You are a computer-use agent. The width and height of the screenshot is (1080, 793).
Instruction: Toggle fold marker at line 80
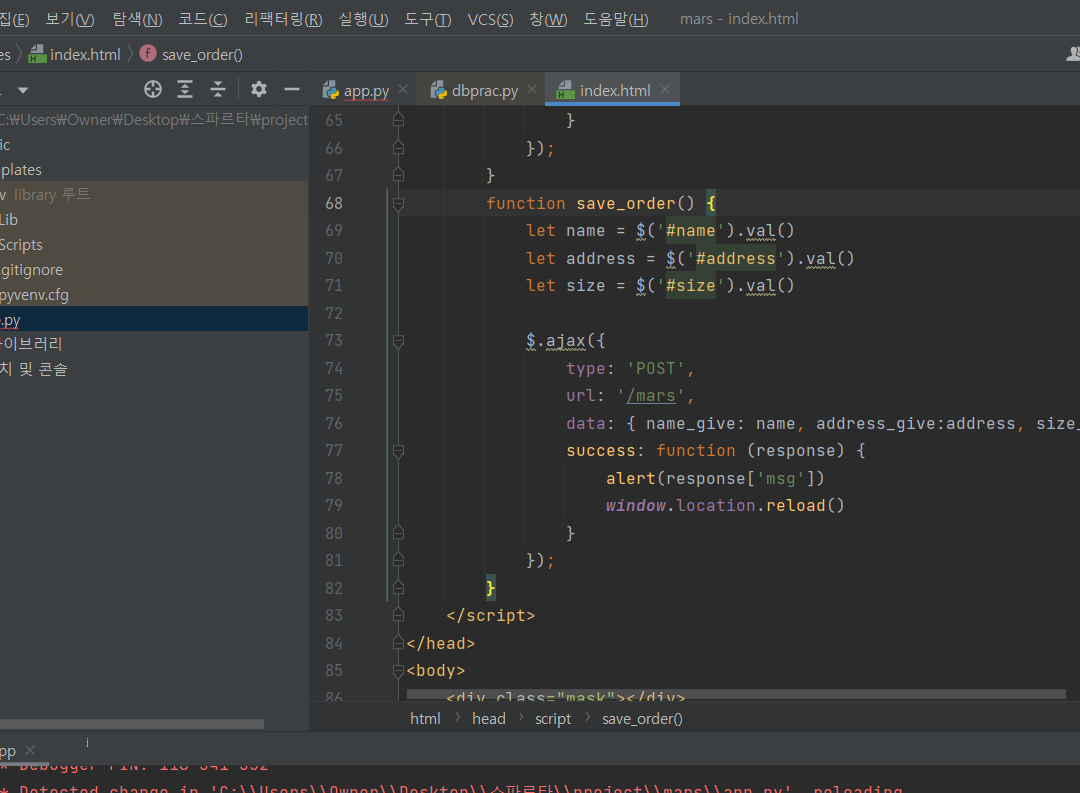coord(398,533)
